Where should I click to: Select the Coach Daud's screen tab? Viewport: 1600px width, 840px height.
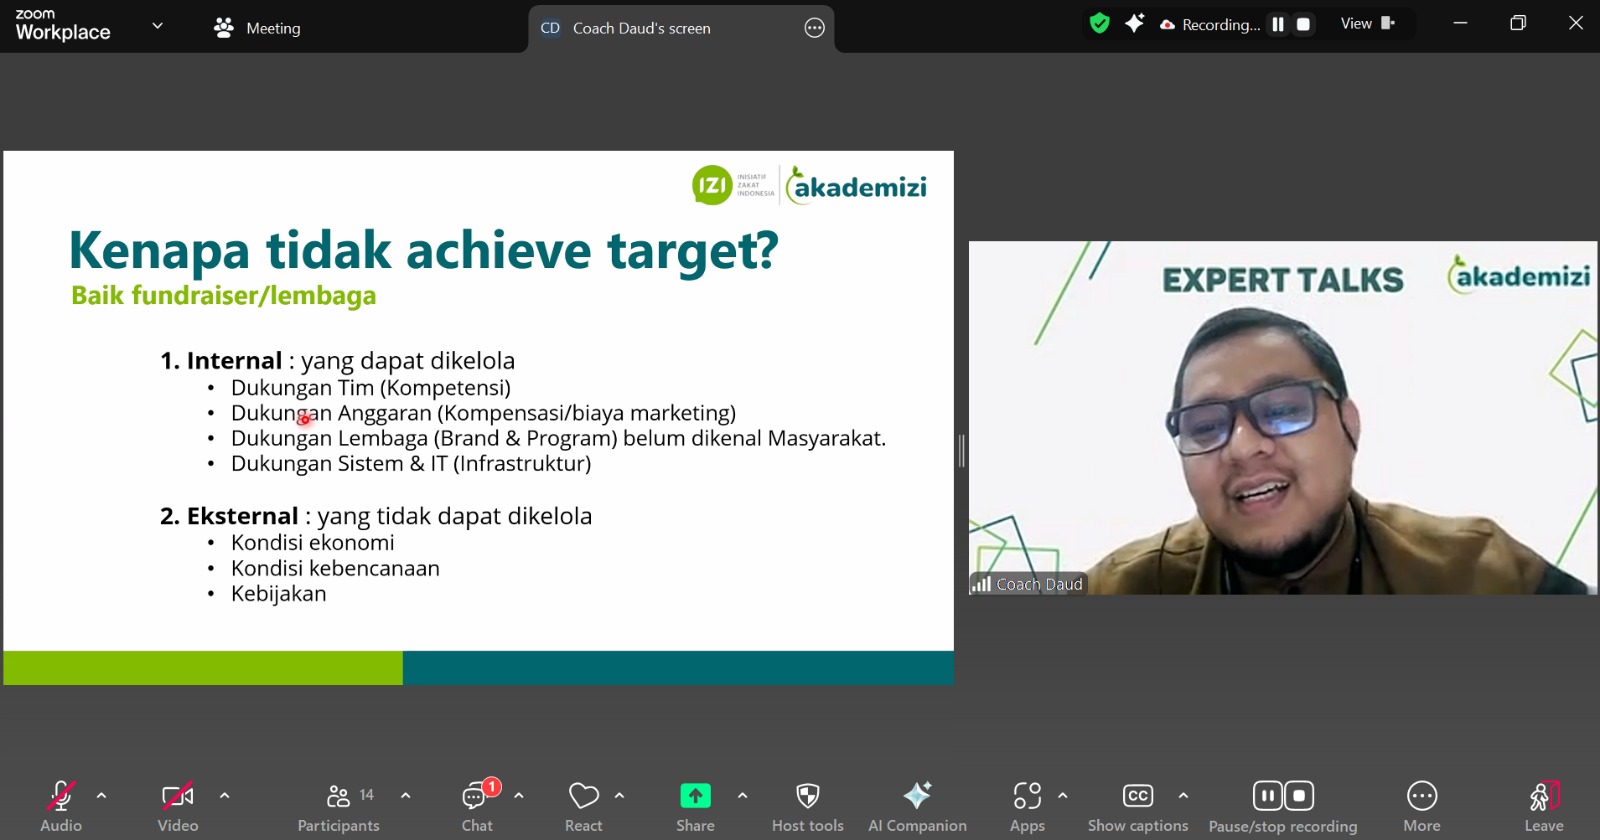(x=641, y=28)
